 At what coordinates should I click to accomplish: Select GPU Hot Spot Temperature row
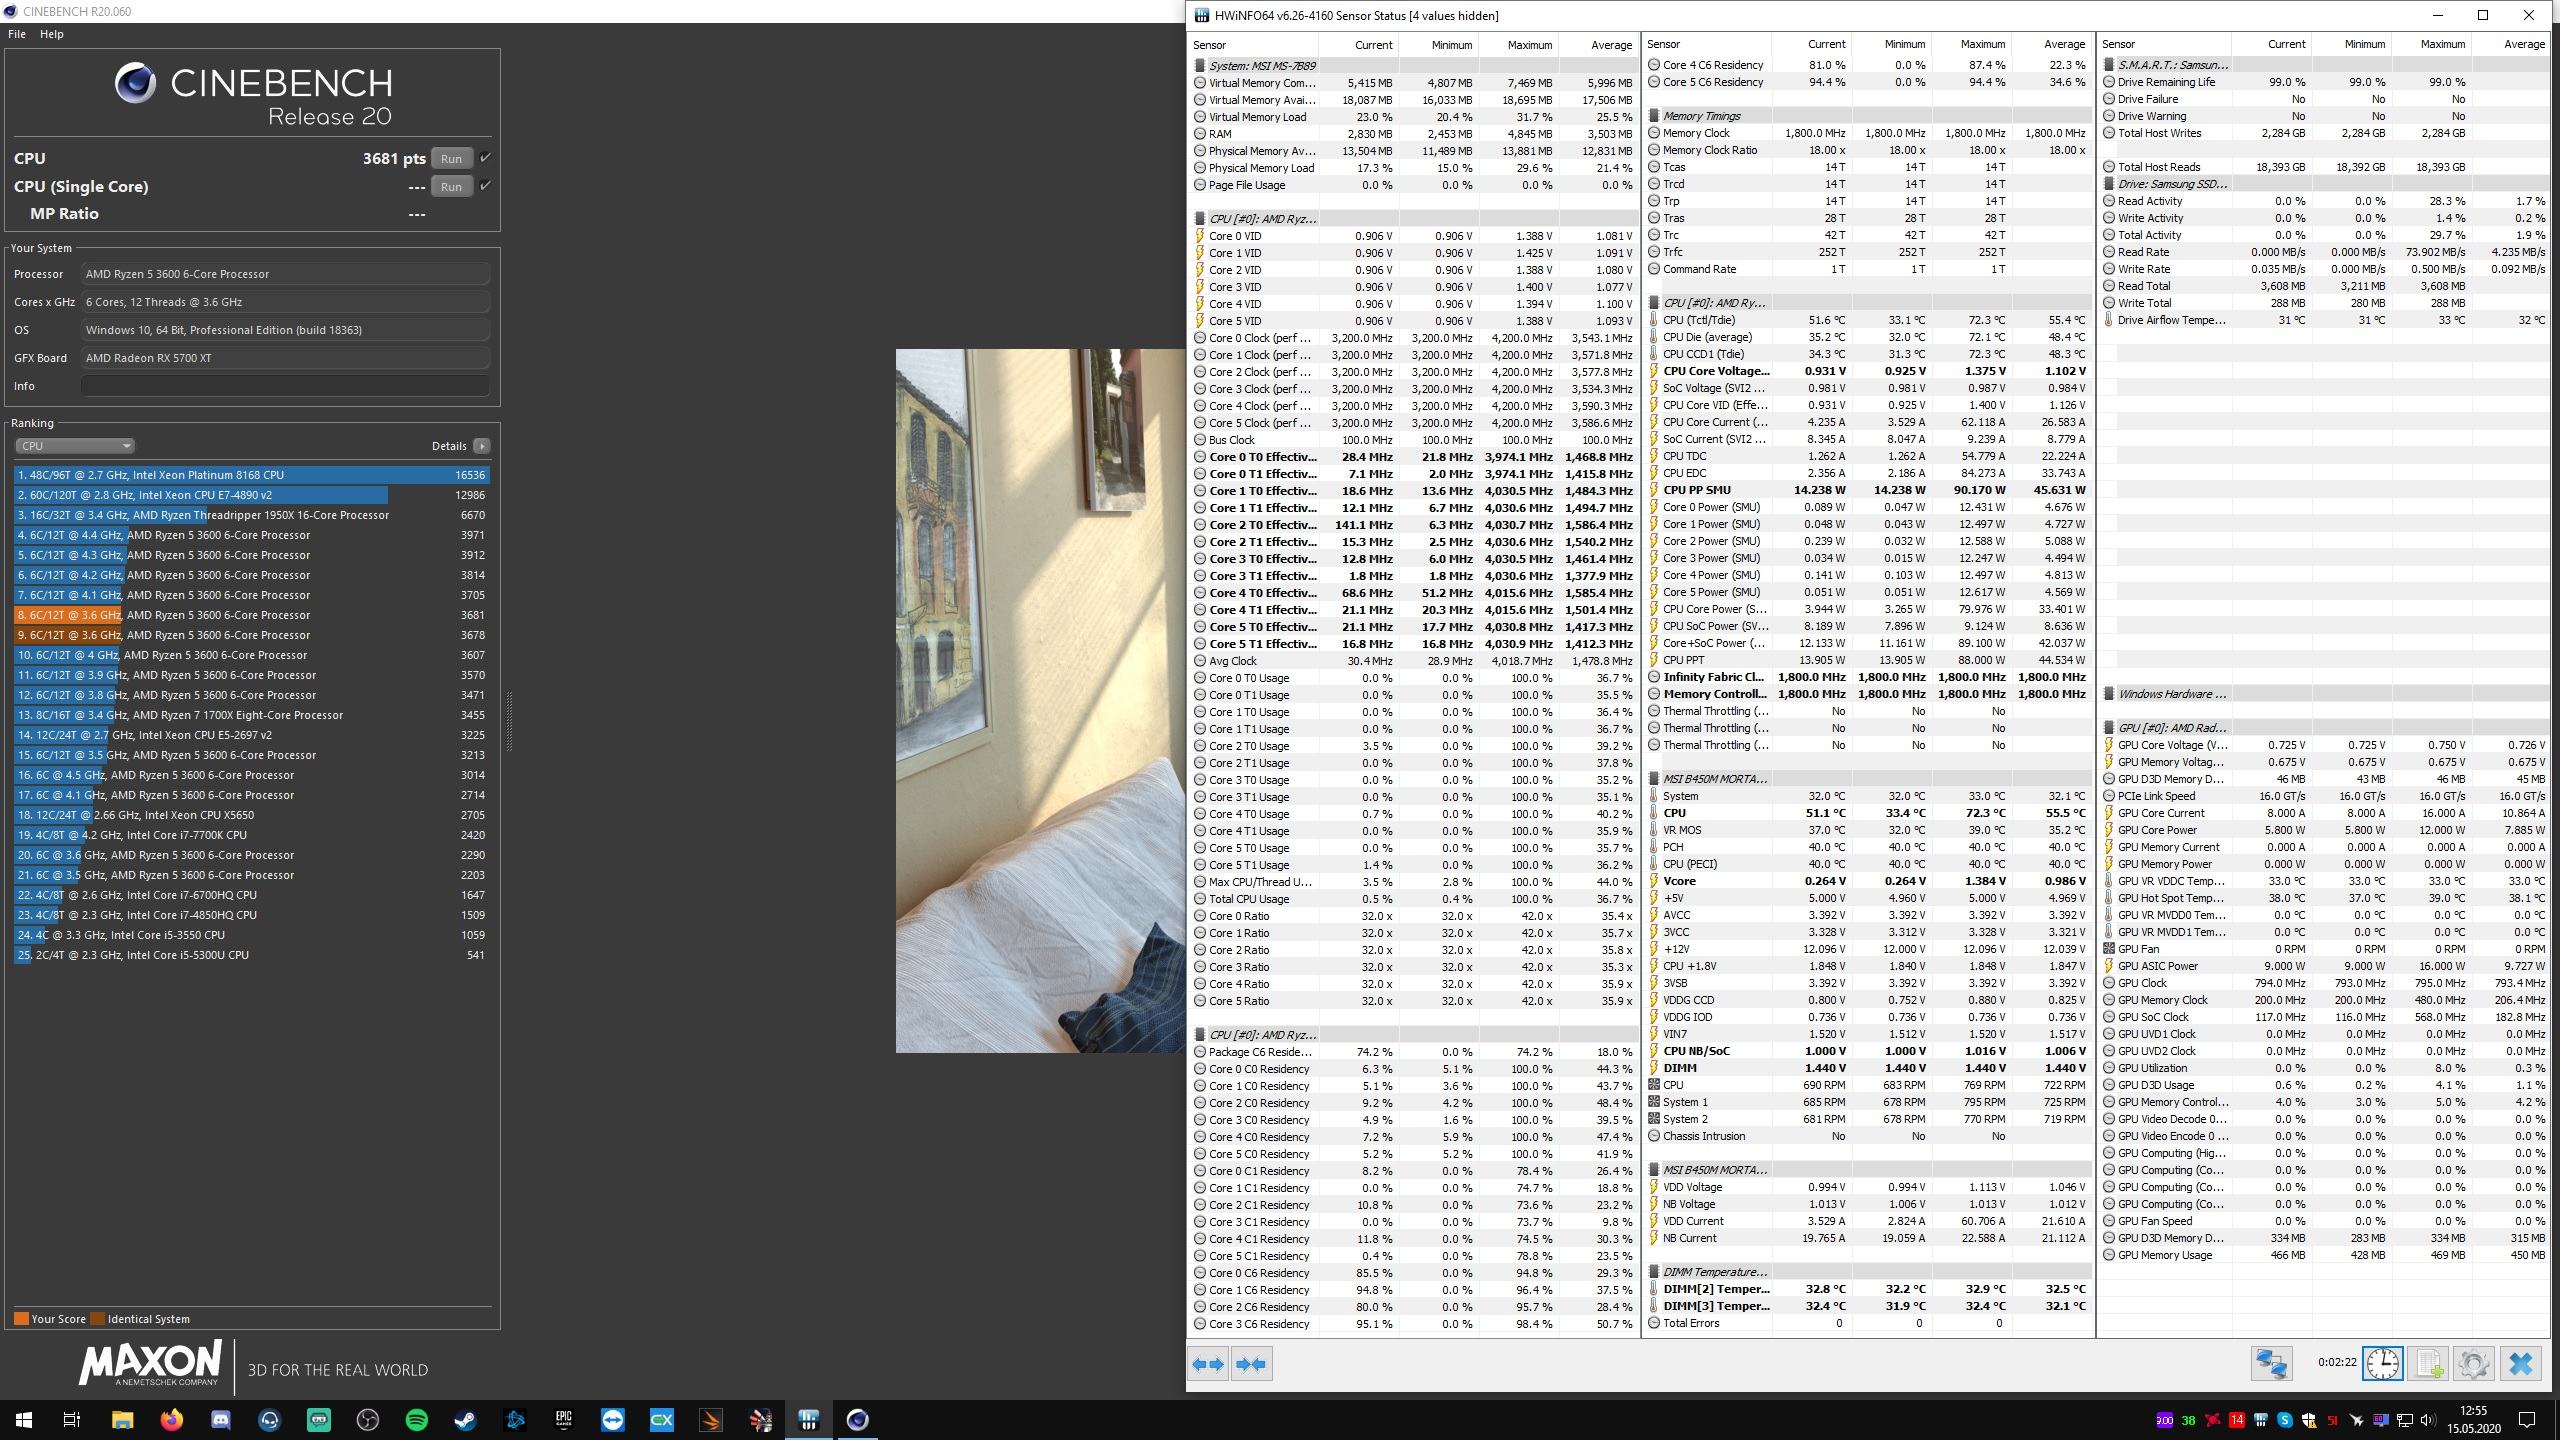coord(2323,898)
